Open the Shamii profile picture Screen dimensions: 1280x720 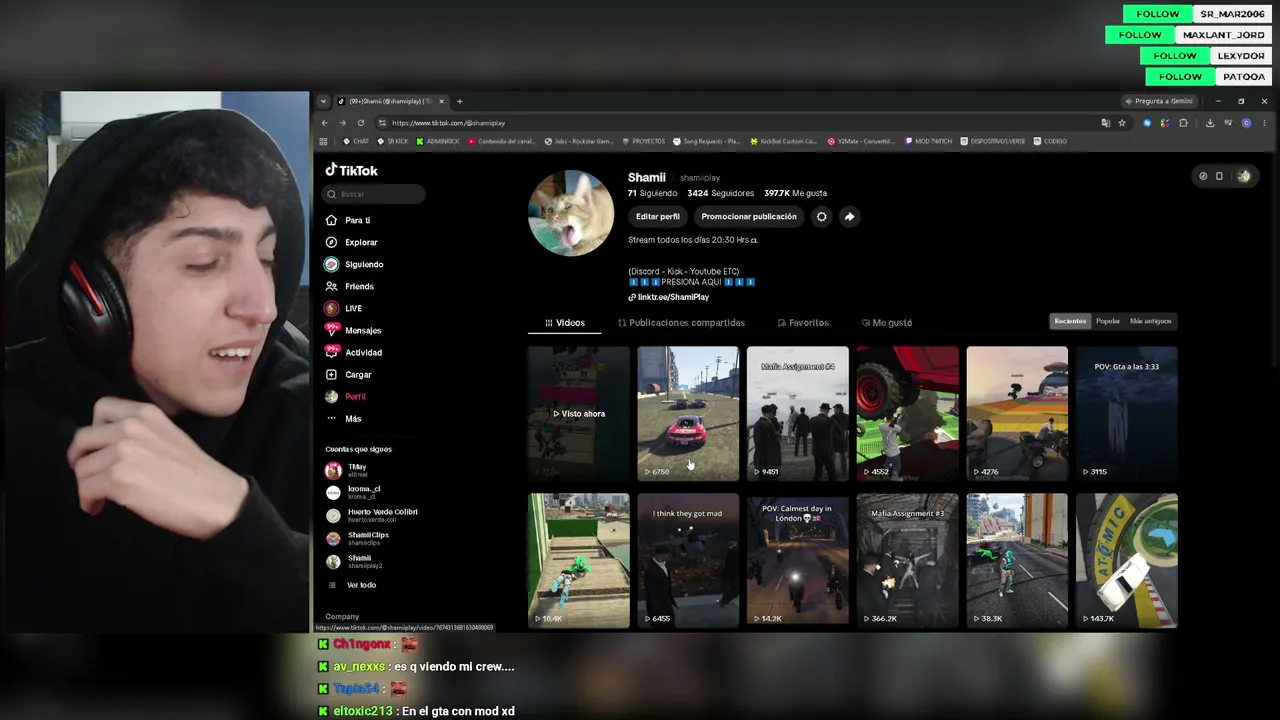[x=571, y=213]
